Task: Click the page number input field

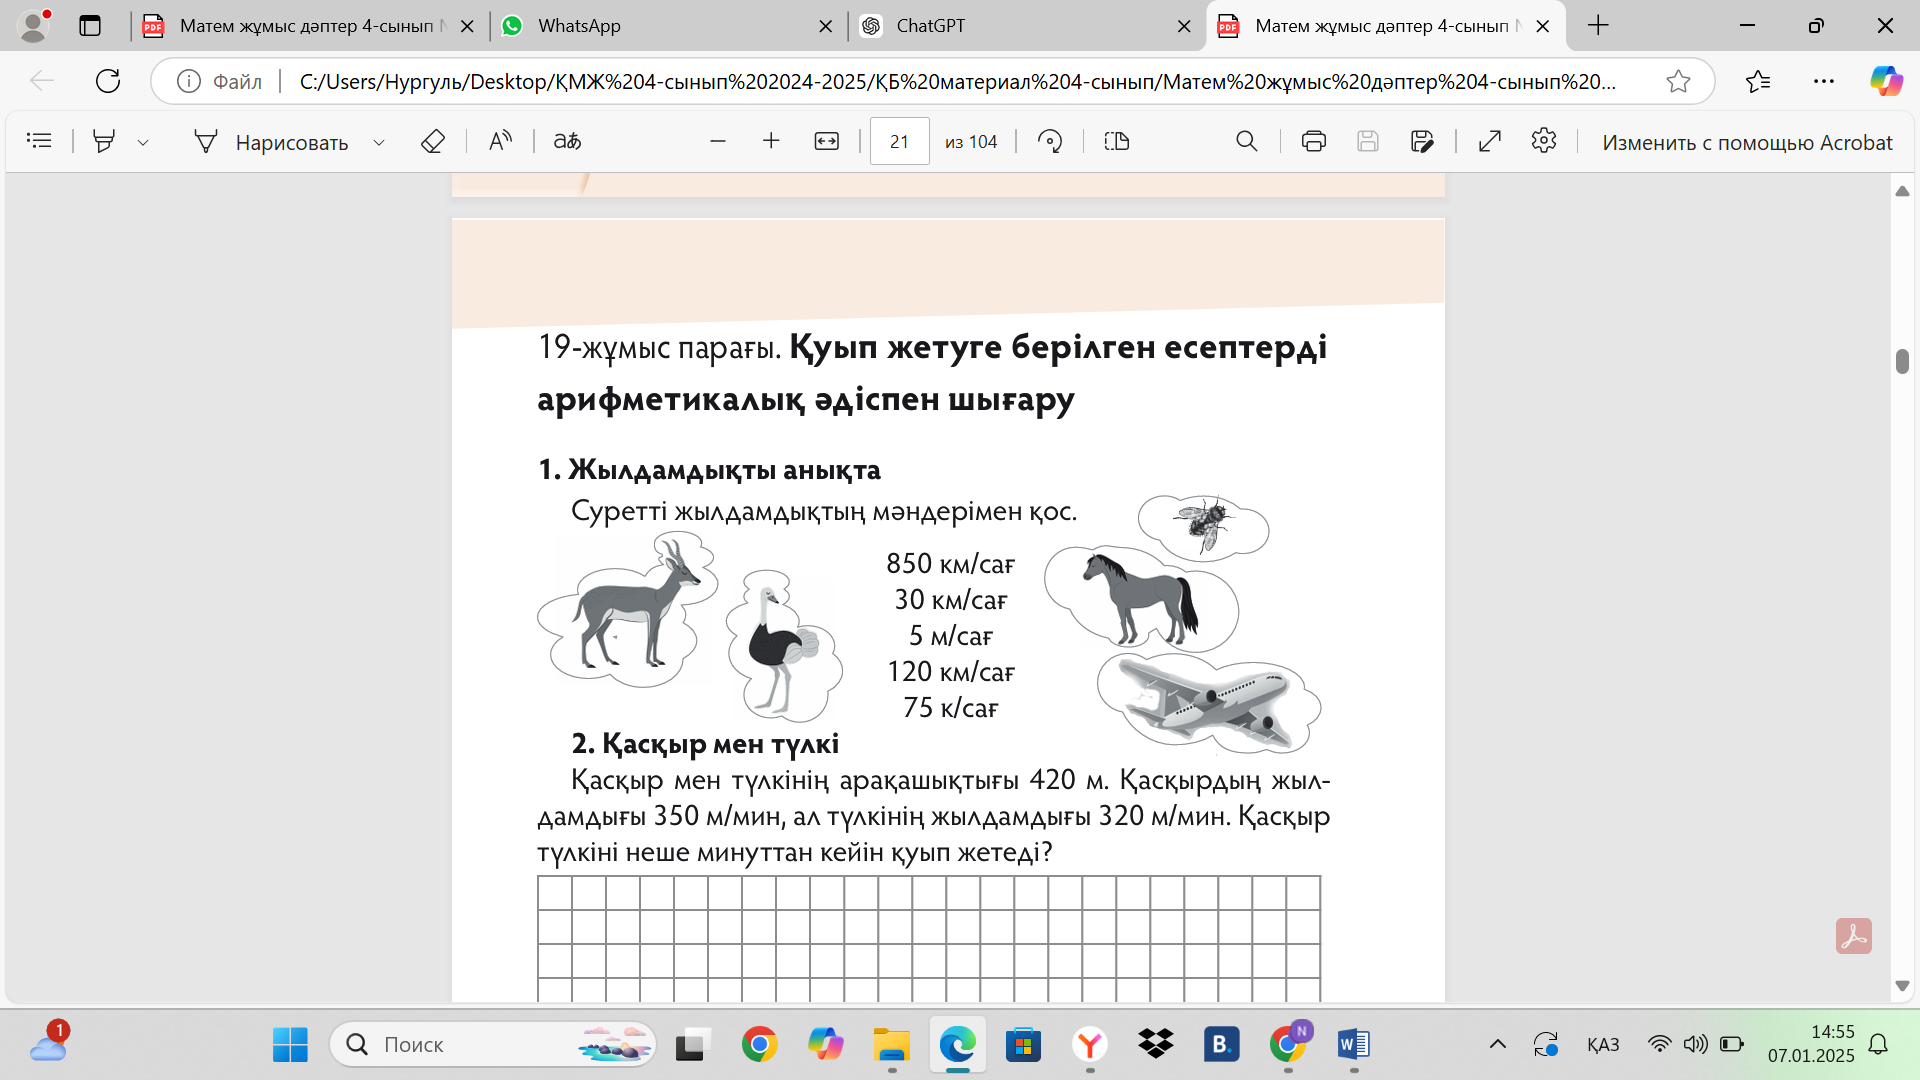Action: click(899, 141)
